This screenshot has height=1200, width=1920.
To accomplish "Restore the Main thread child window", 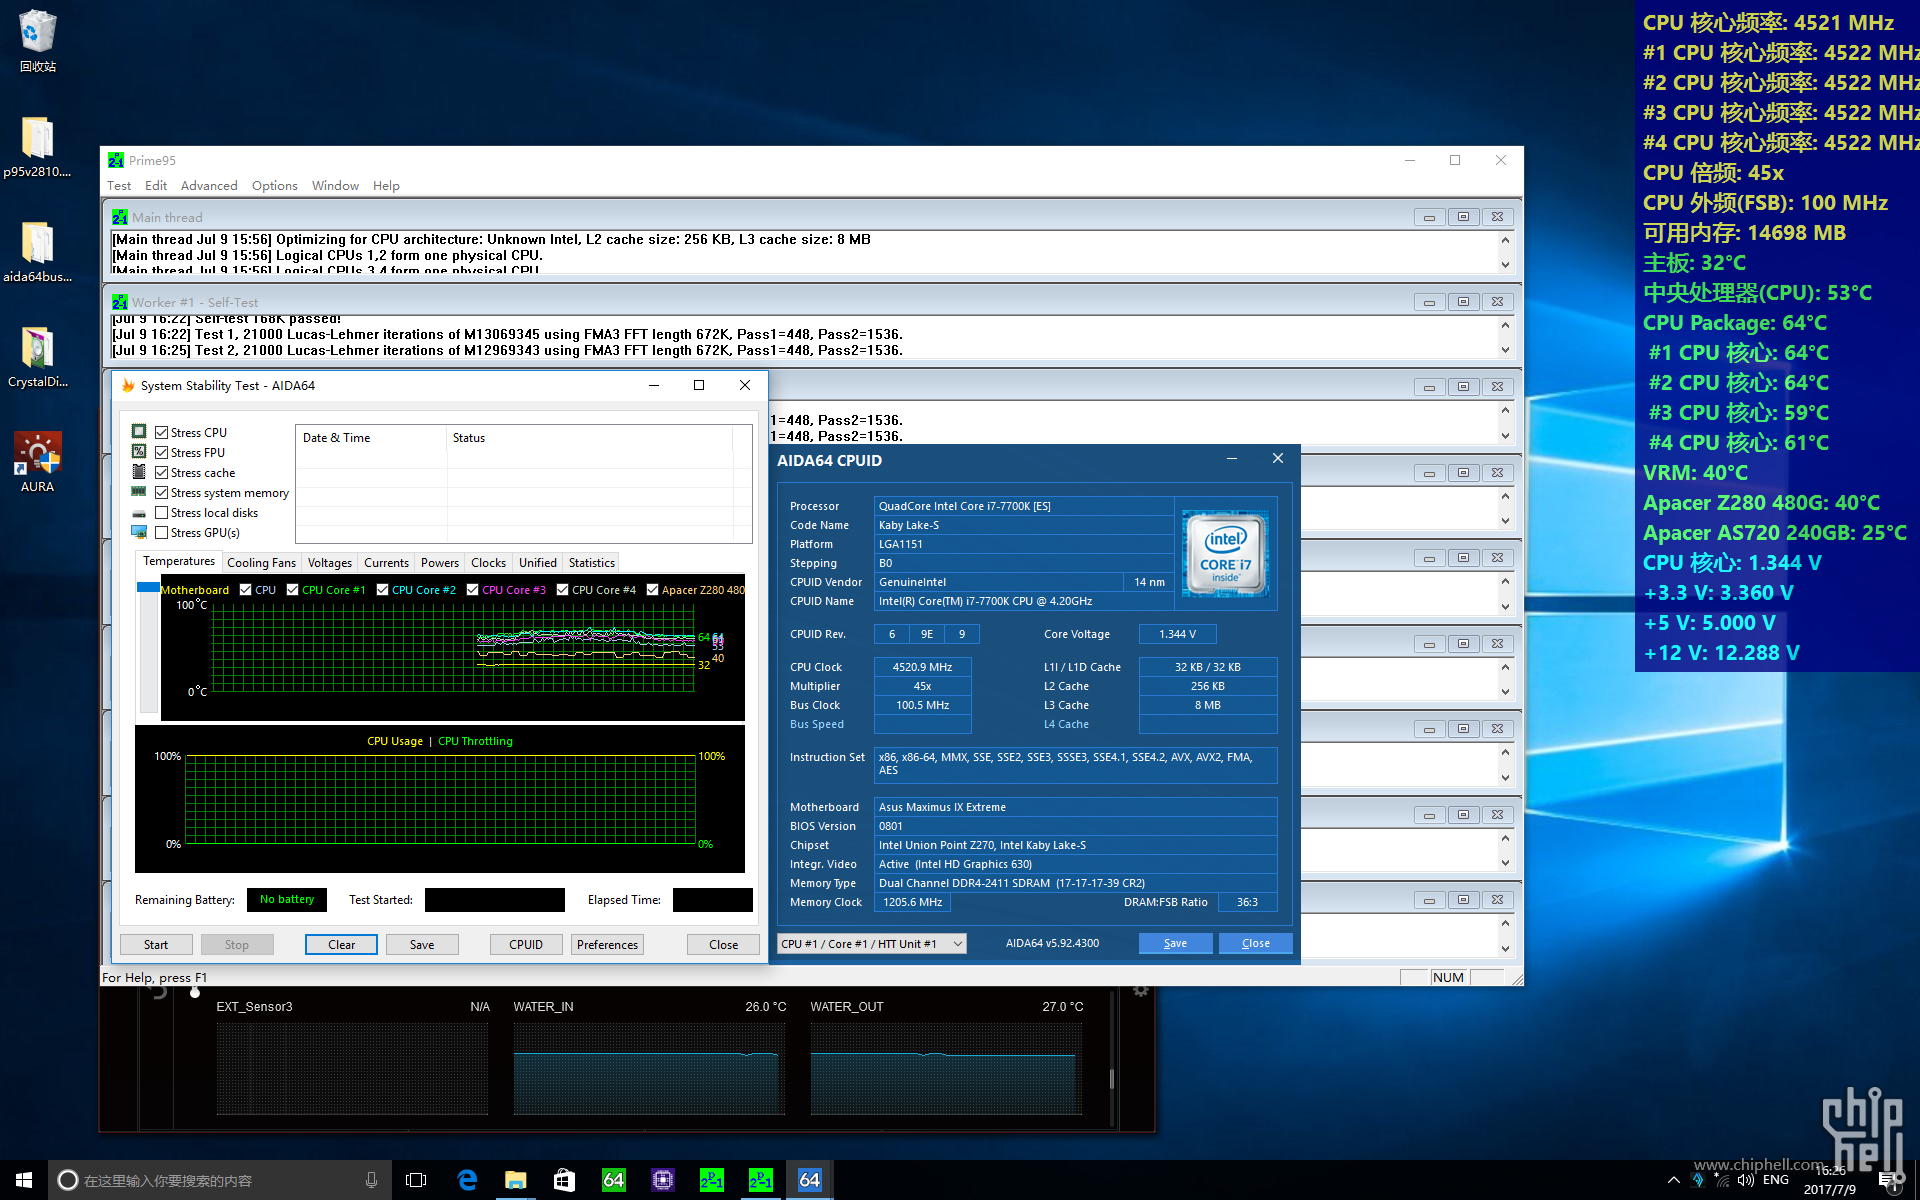I will [1463, 217].
